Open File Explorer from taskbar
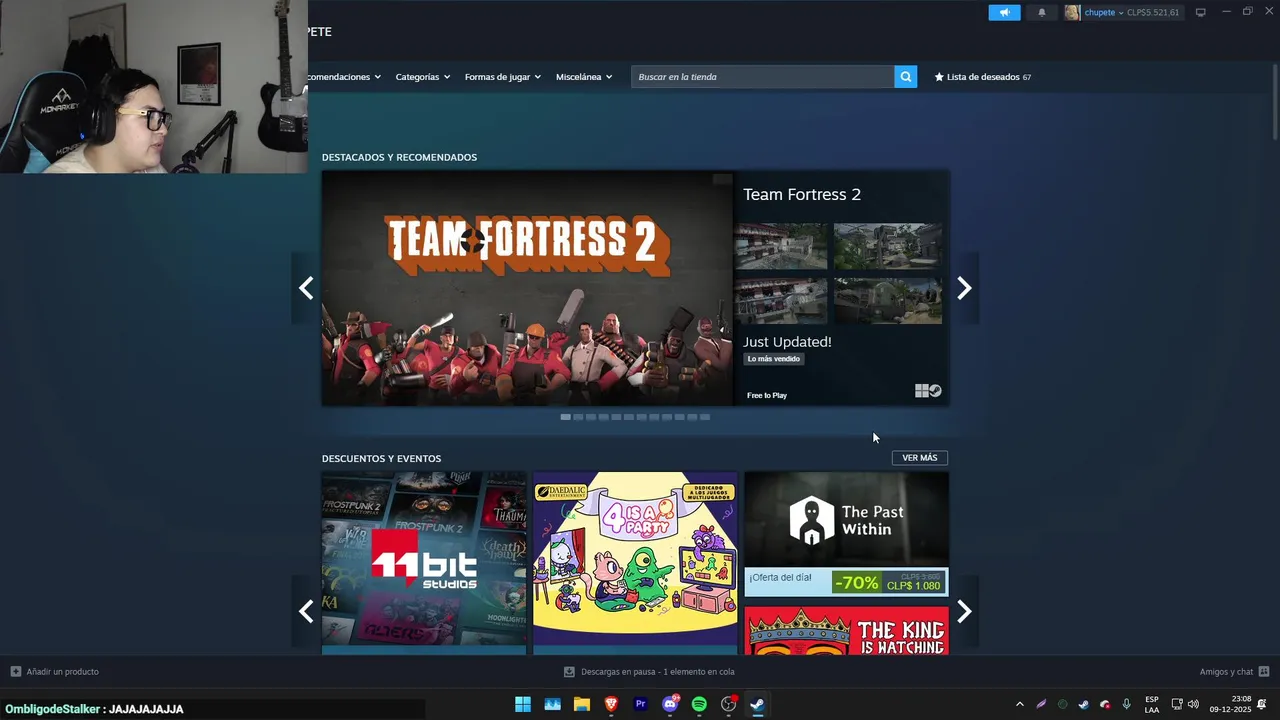This screenshot has width=1280, height=720. click(x=582, y=704)
